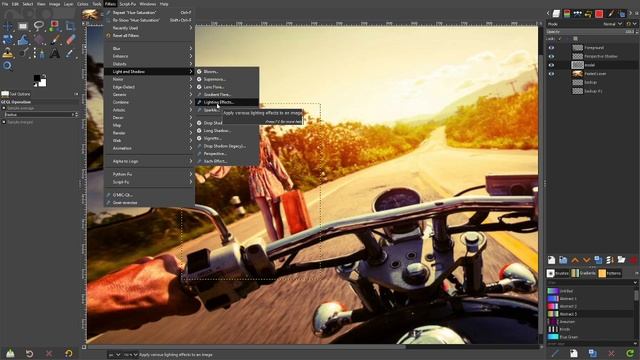Click Reset all Filters menu entry
The width and height of the screenshot is (640, 360).
[x=149, y=36]
